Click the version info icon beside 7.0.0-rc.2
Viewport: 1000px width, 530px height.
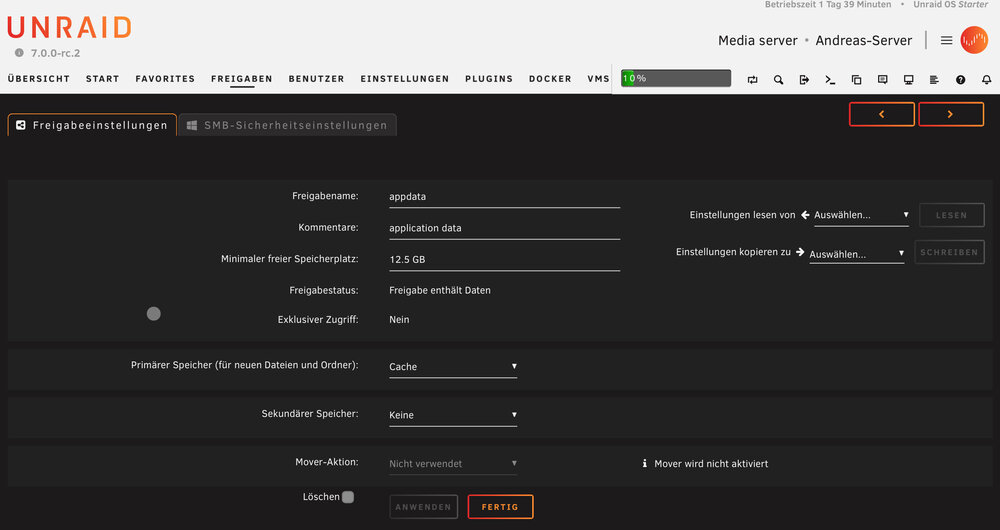(19, 53)
